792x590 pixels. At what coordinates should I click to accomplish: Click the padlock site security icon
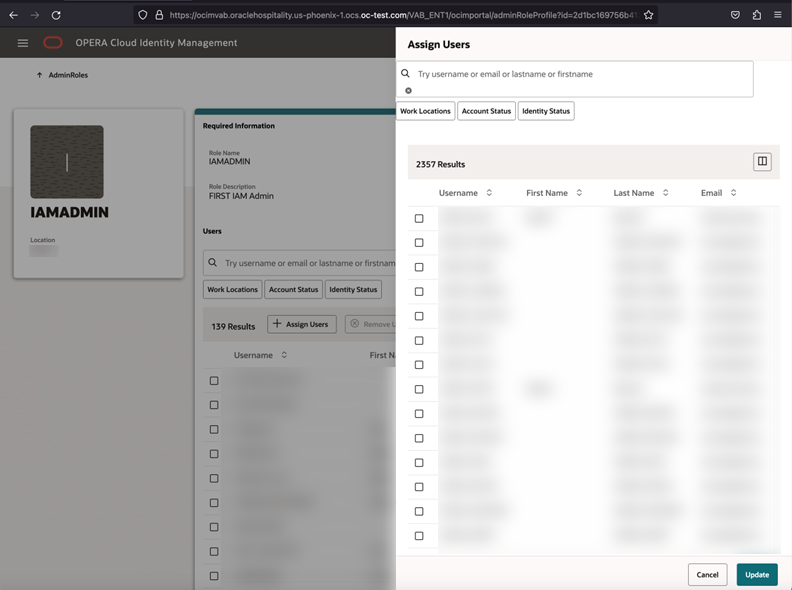click(x=159, y=15)
